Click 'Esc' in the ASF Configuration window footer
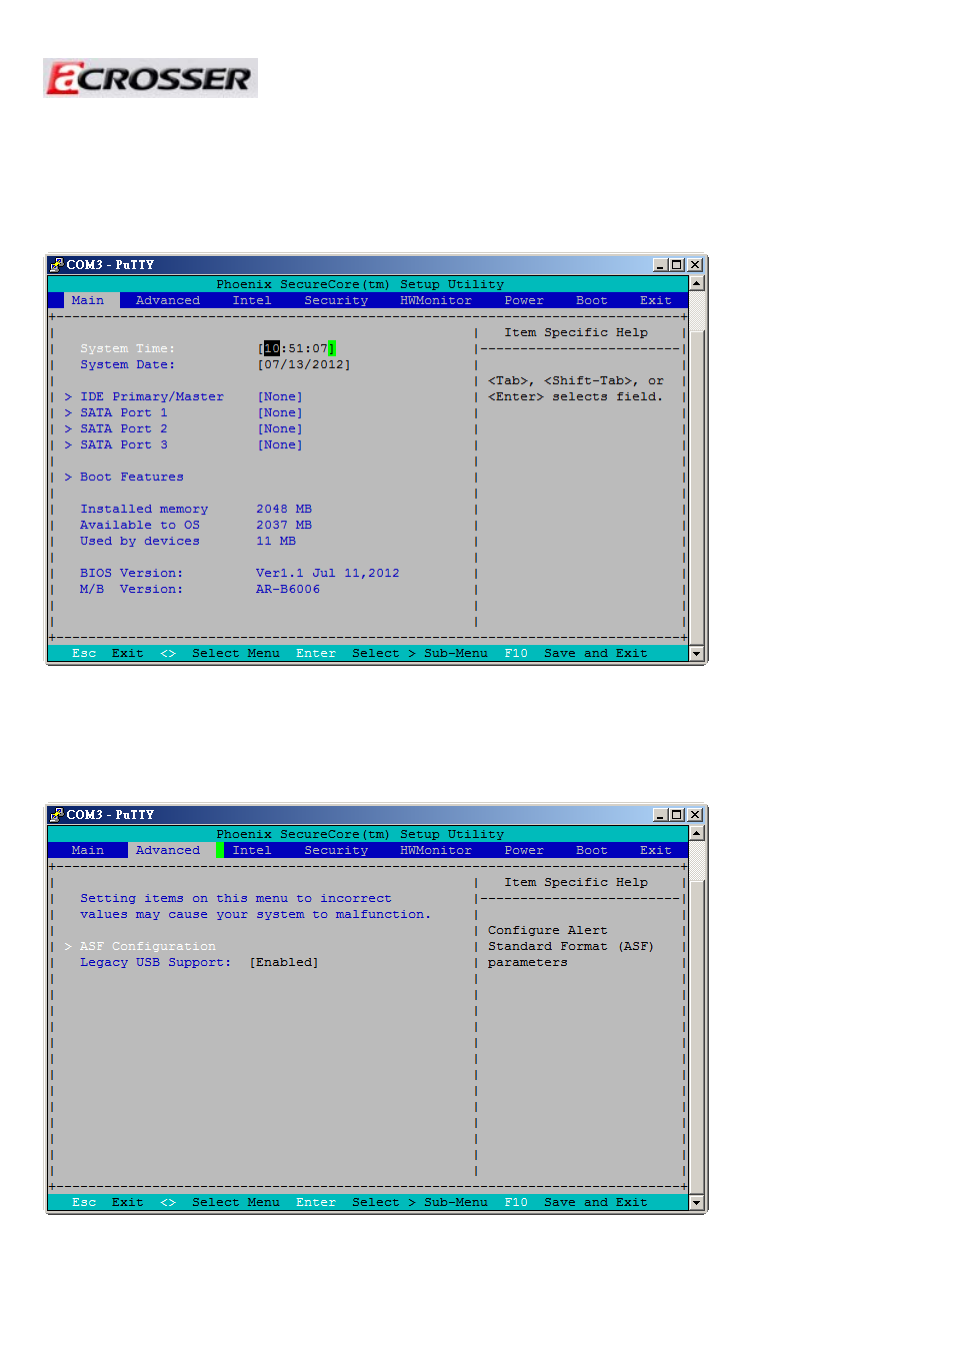Screen dimensions: 954x1350 [x=84, y=1203]
